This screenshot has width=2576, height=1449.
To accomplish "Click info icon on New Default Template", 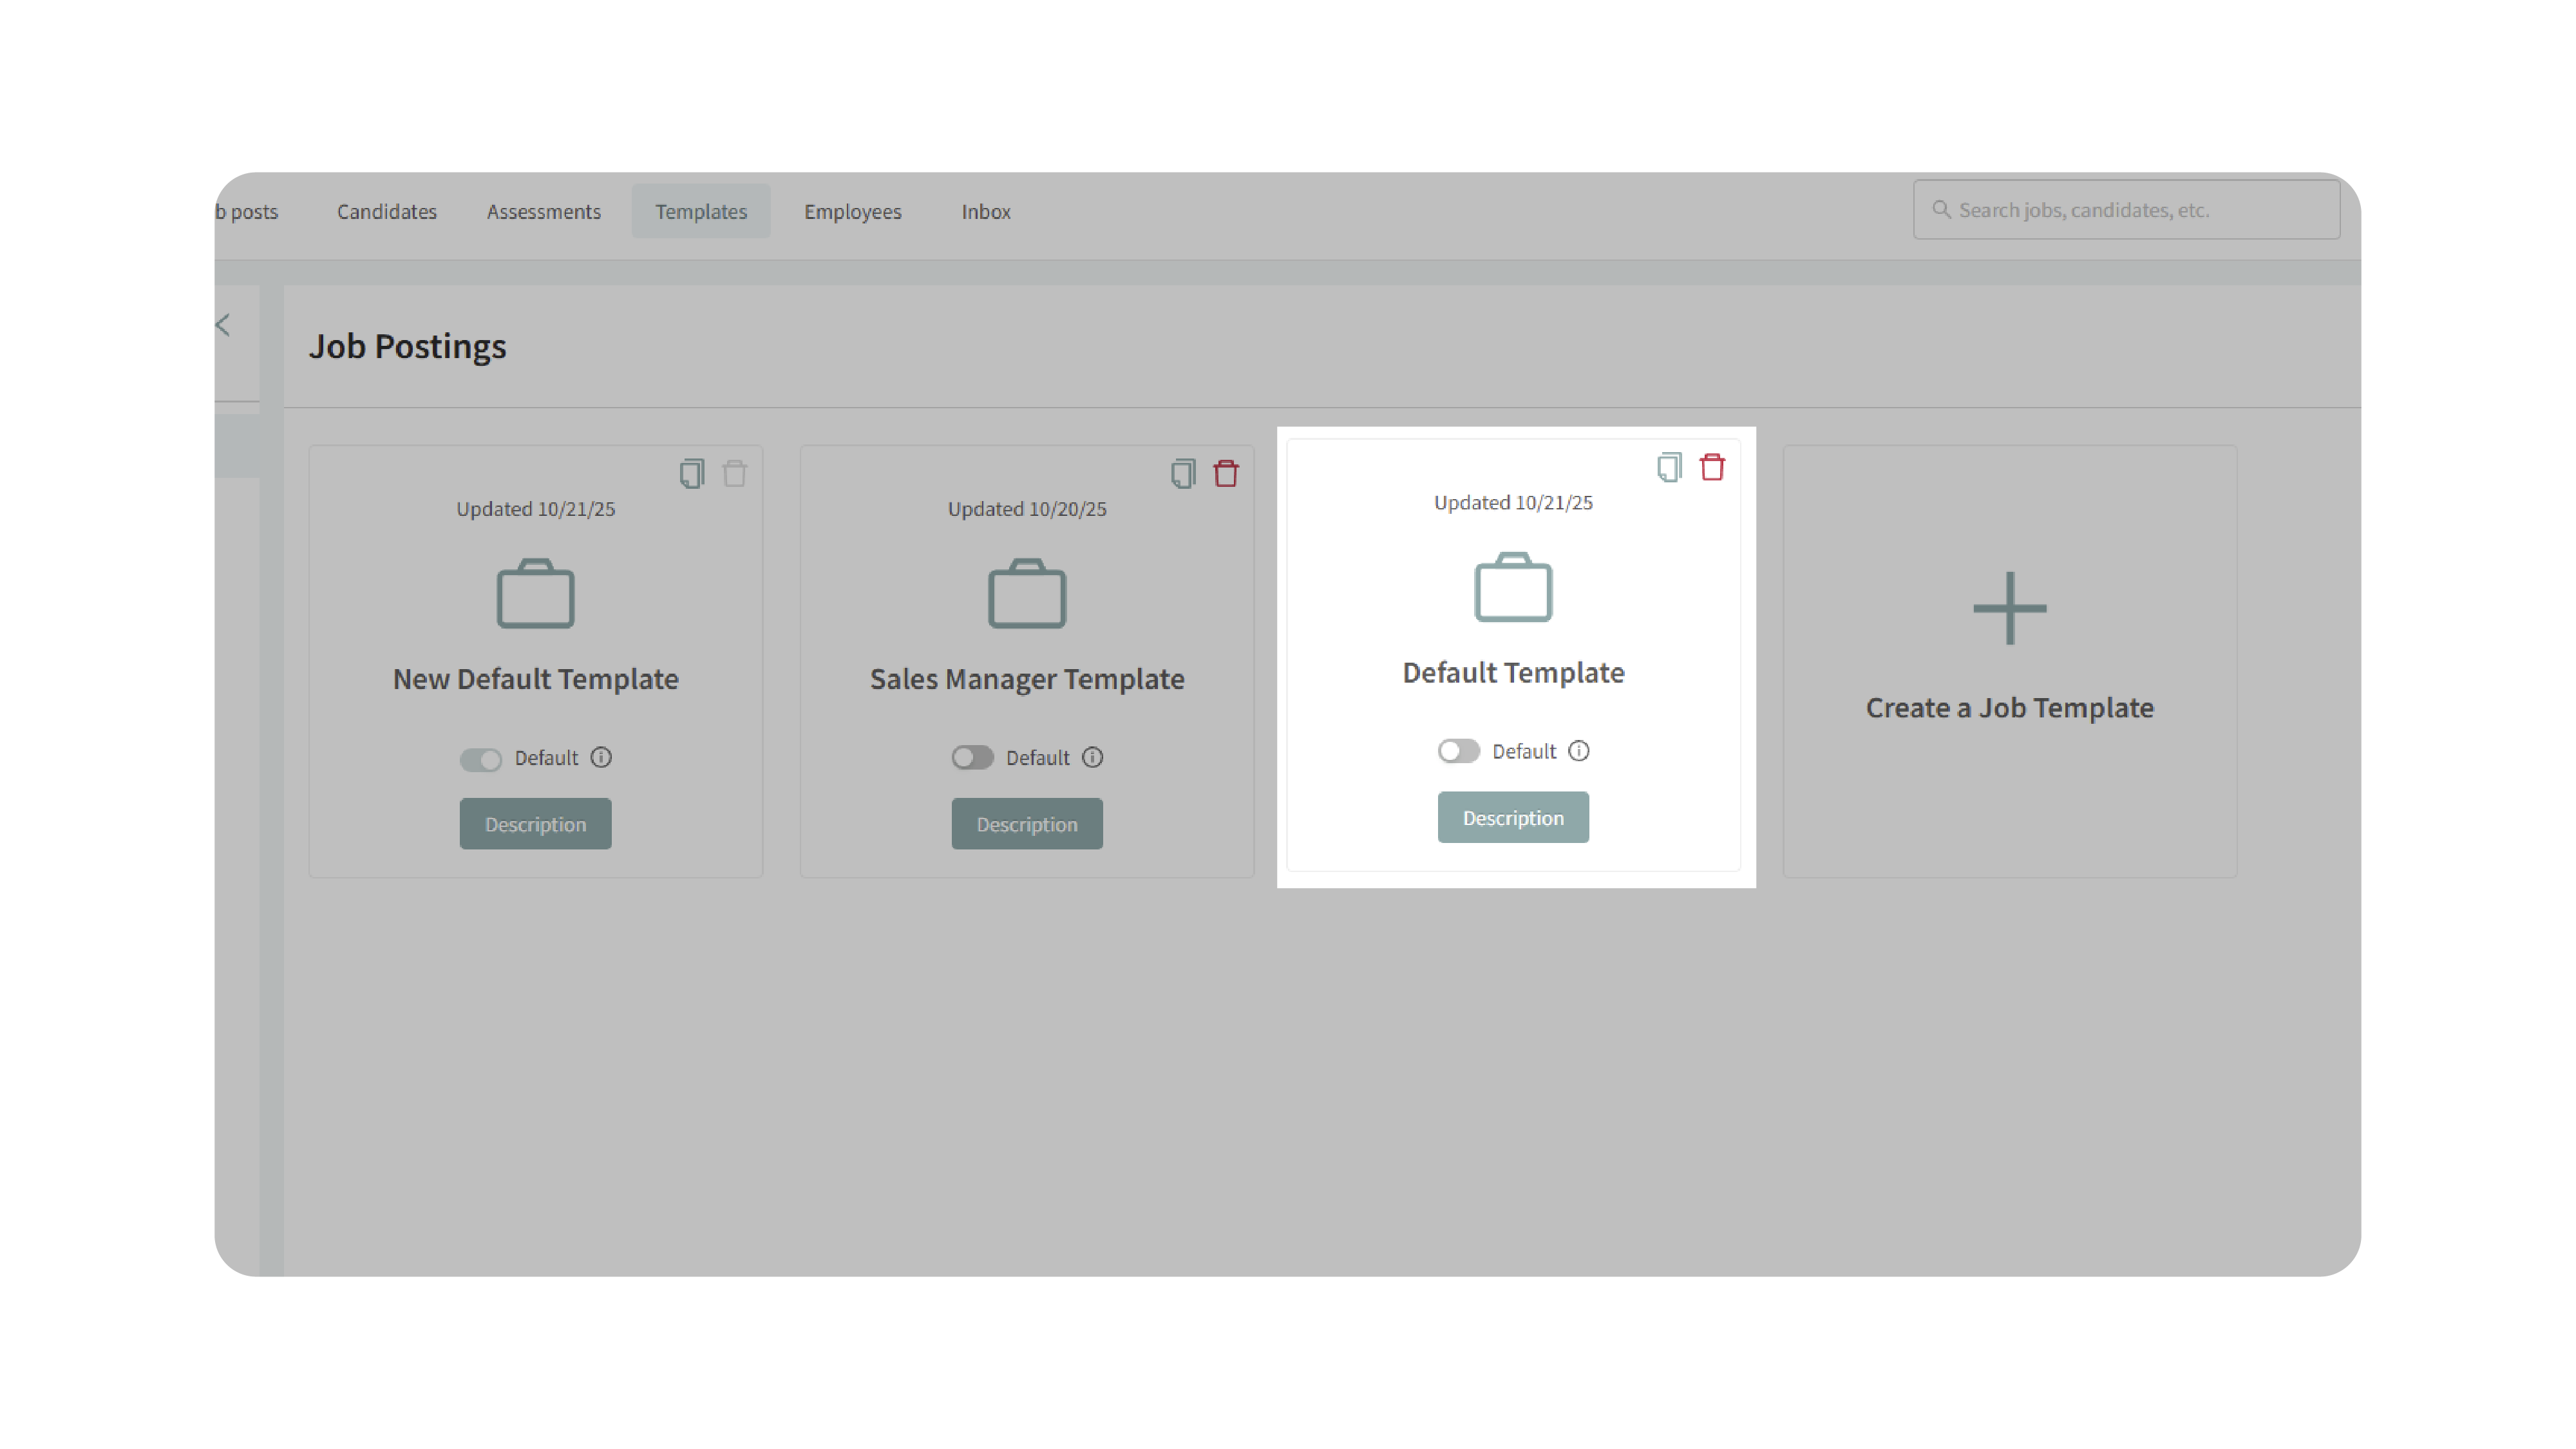I will point(601,757).
